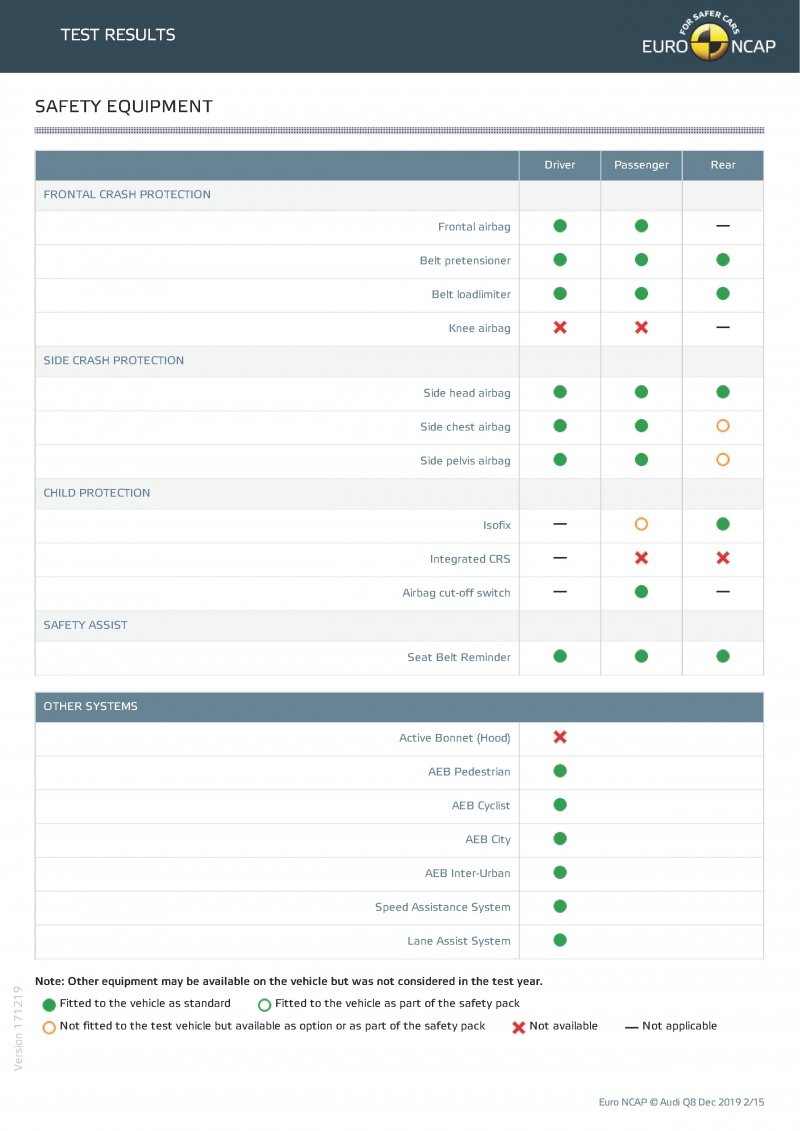Select the Rear column header
Image resolution: width=800 pixels, height=1131 pixels.
point(723,165)
